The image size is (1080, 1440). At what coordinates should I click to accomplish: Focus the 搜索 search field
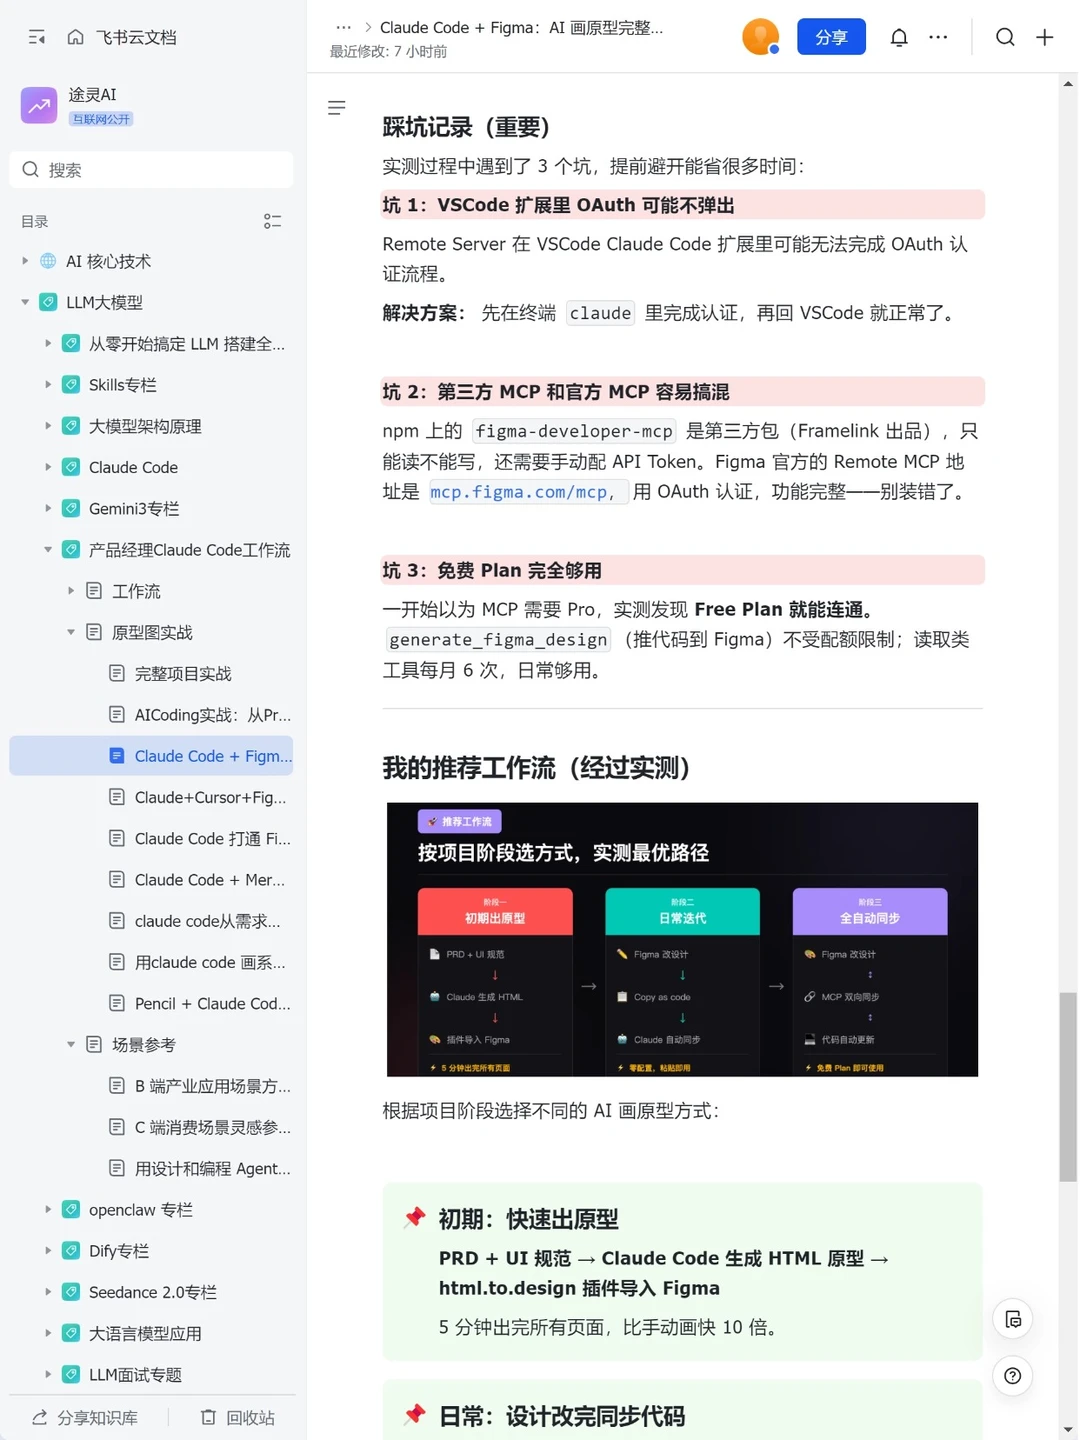[151, 170]
